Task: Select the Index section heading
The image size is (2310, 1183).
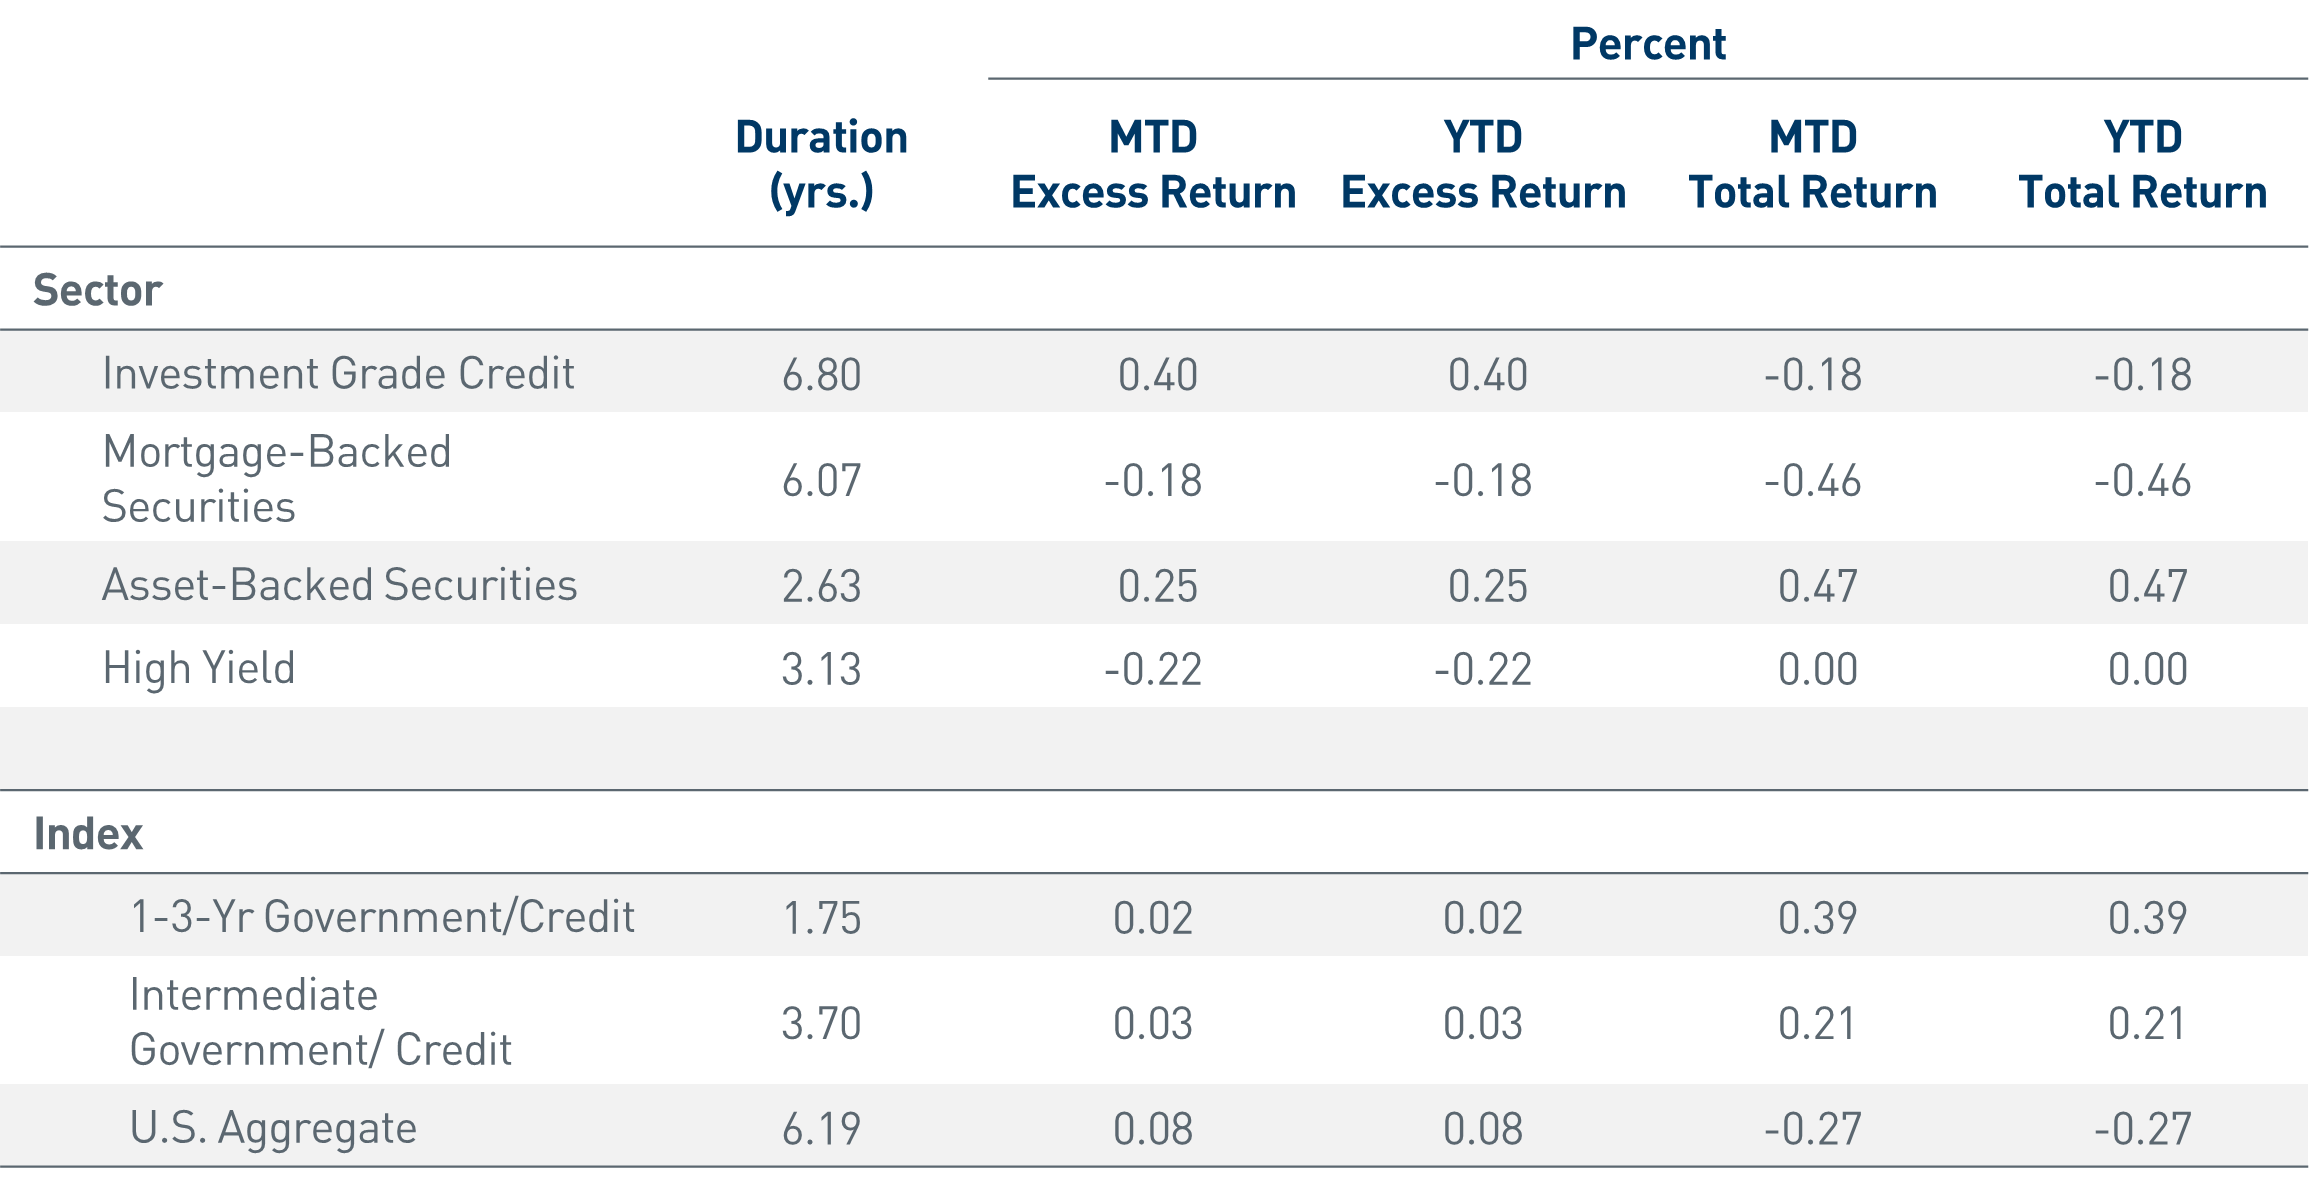Action: (x=88, y=833)
